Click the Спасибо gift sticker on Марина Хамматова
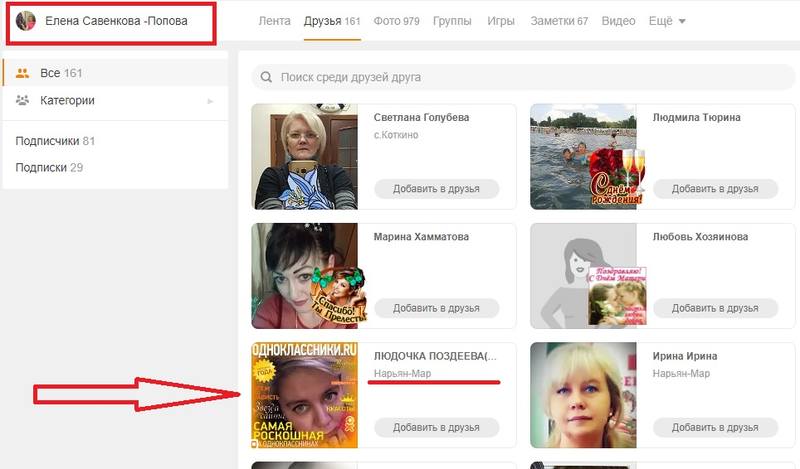 (x=338, y=296)
